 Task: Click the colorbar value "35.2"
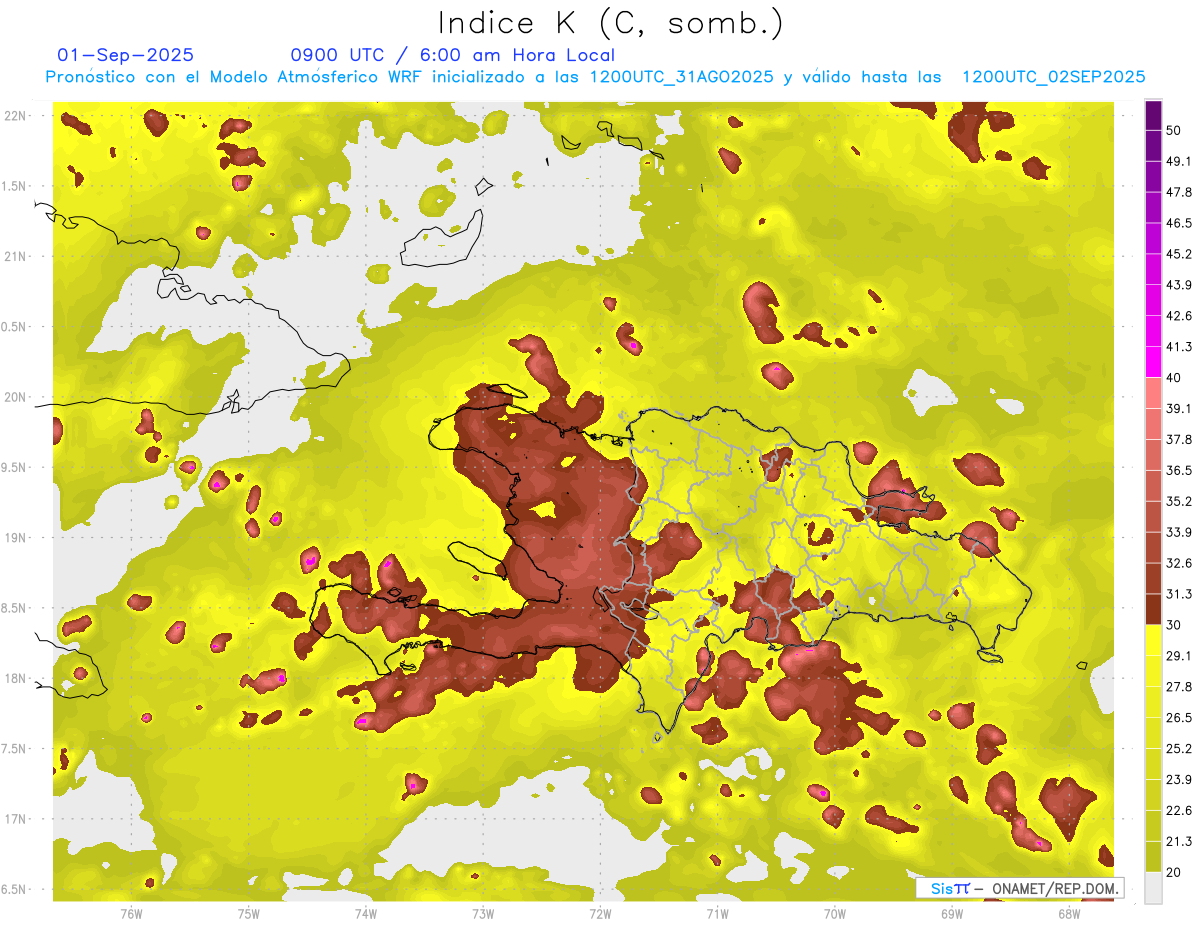pos(1179,501)
